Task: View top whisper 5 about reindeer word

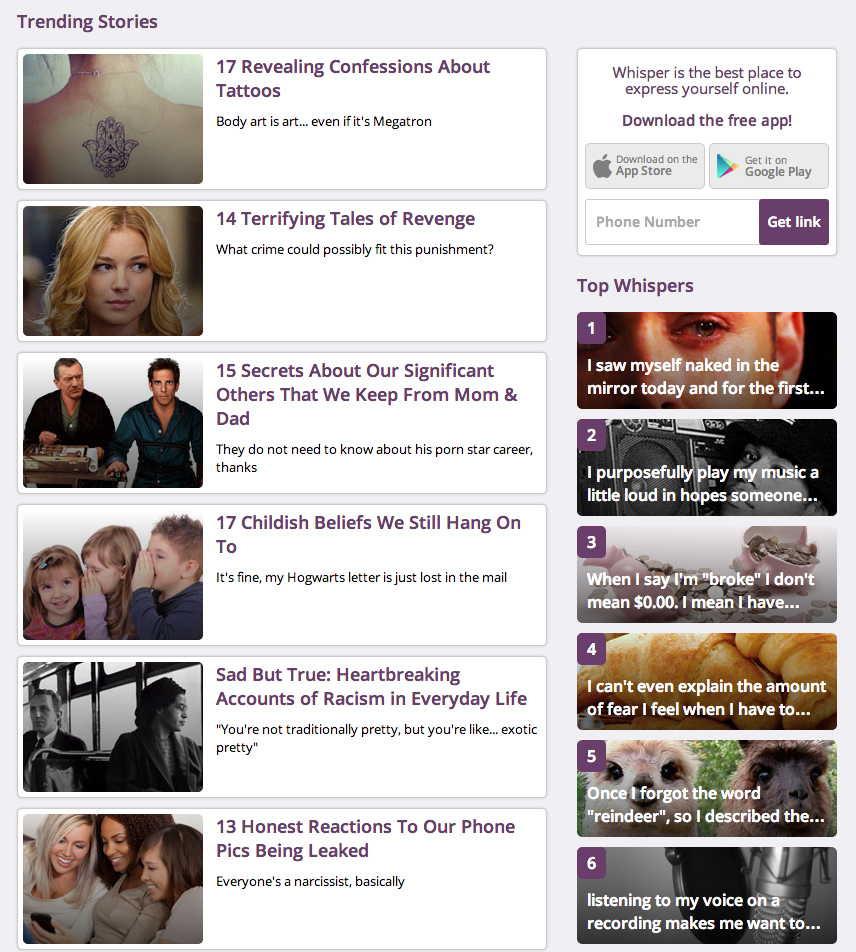Action: 707,788
